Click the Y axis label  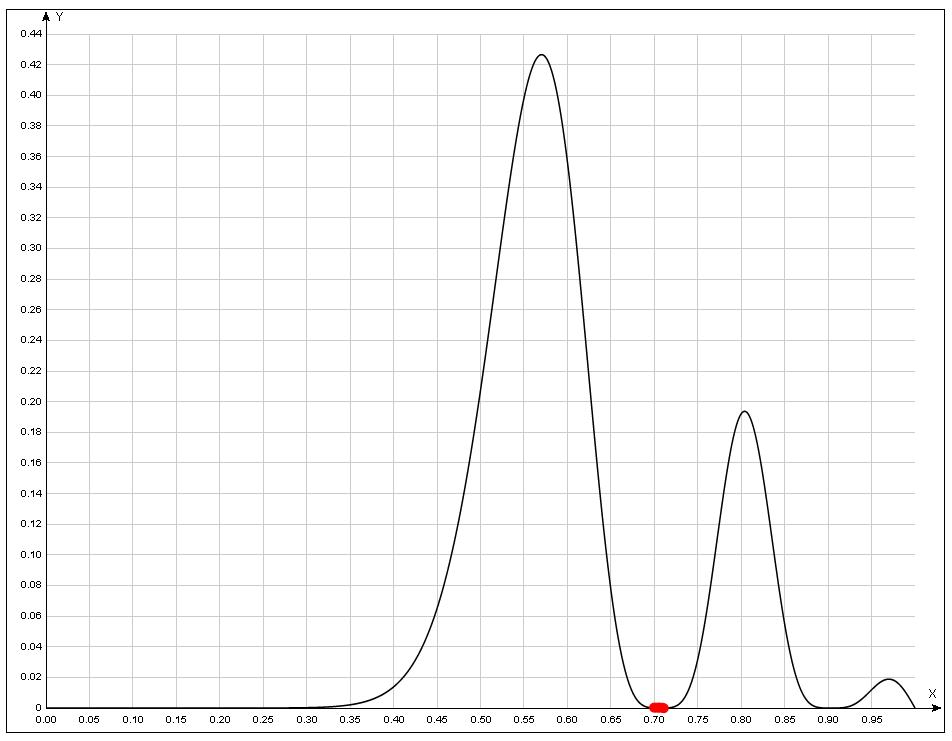[x=60, y=17]
